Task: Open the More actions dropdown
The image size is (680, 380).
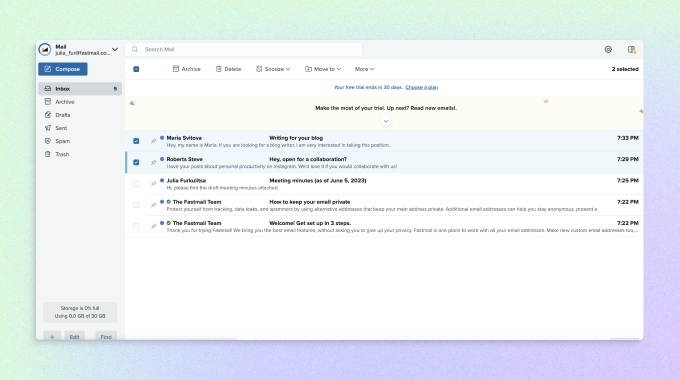Action: click(364, 69)
